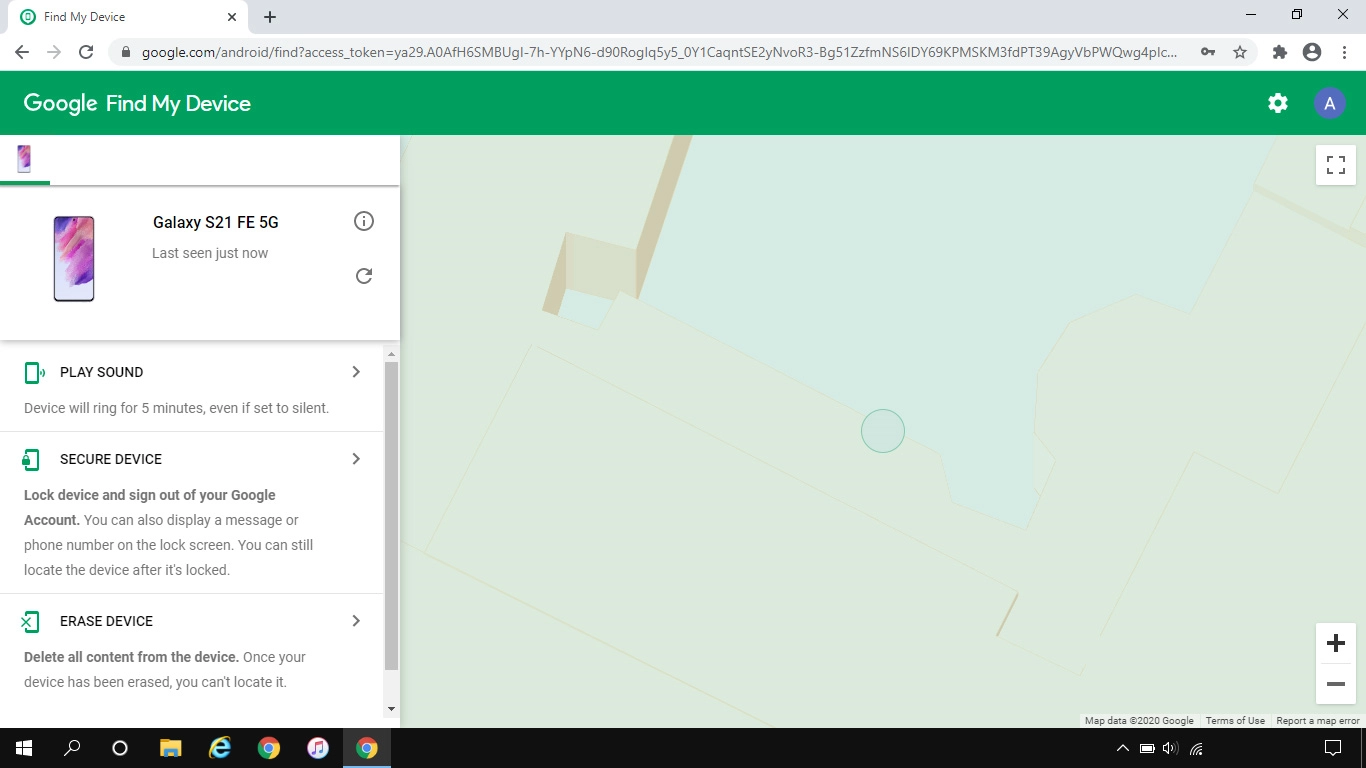Click the Last seen just now text
The width and height of the screenshot is (1366, 768).
210,253
